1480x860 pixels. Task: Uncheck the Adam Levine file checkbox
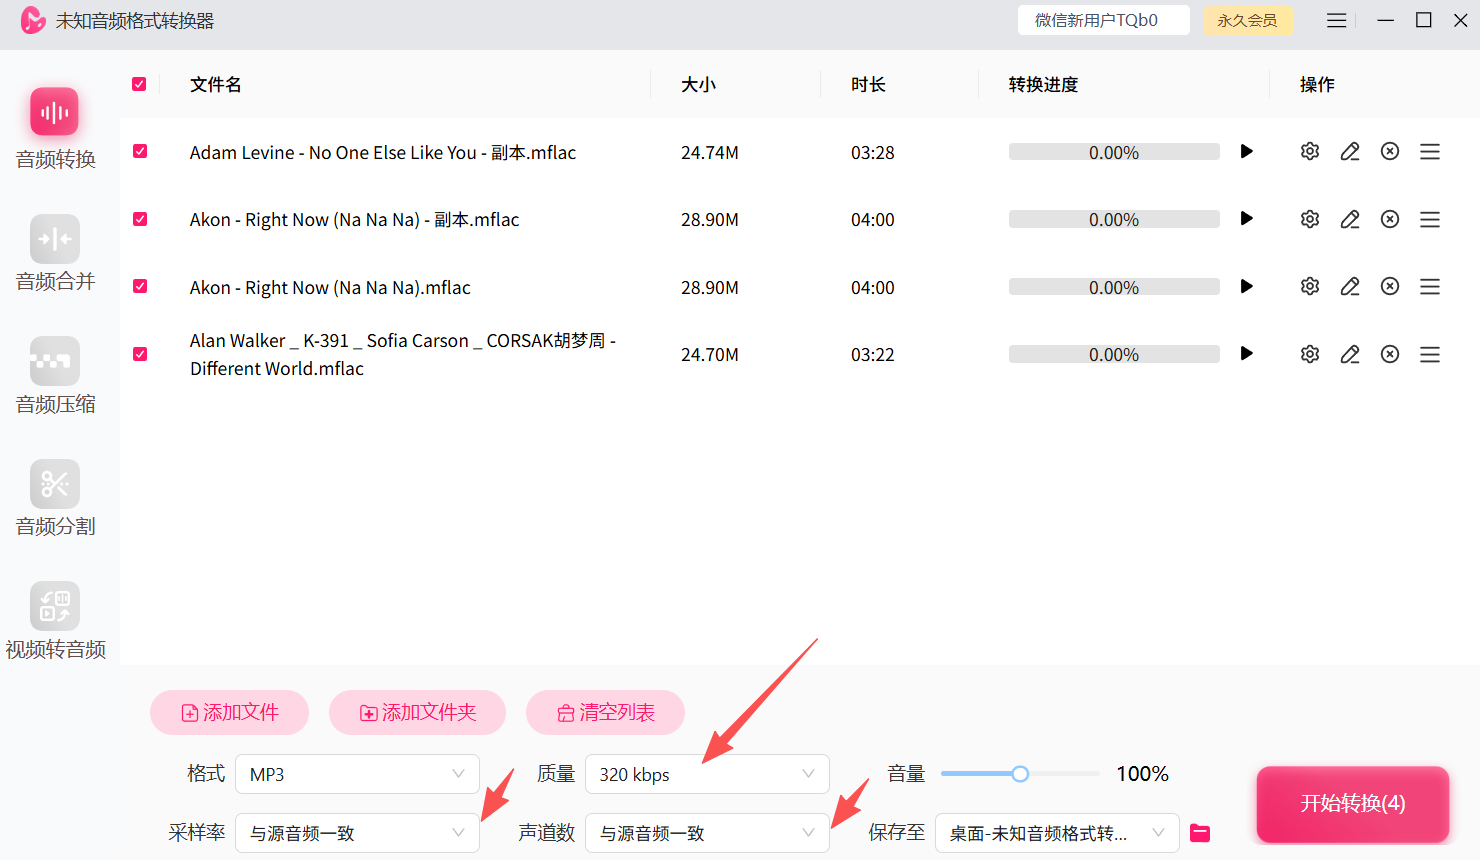coord(140,151)
